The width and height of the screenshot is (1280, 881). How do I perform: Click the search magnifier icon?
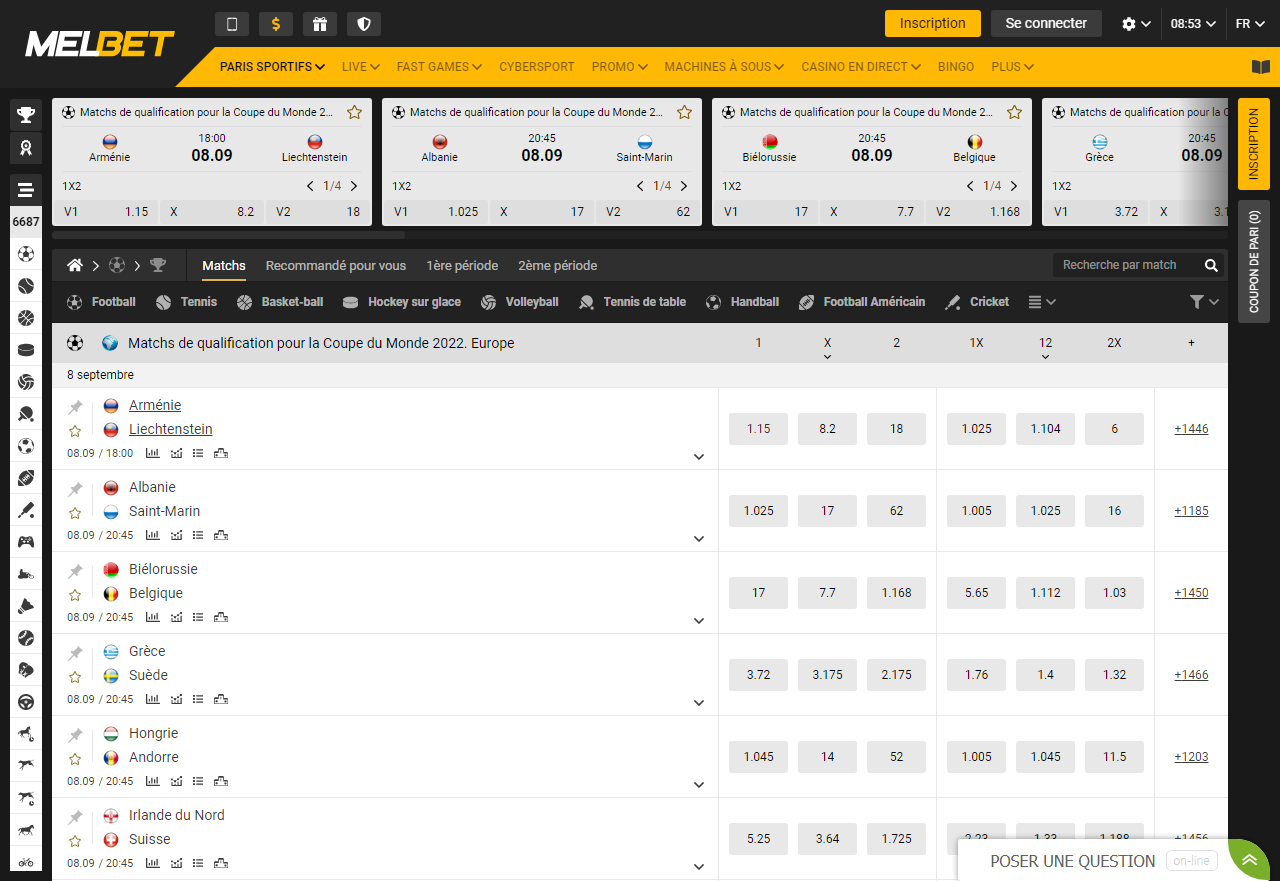click(1211, 265)
